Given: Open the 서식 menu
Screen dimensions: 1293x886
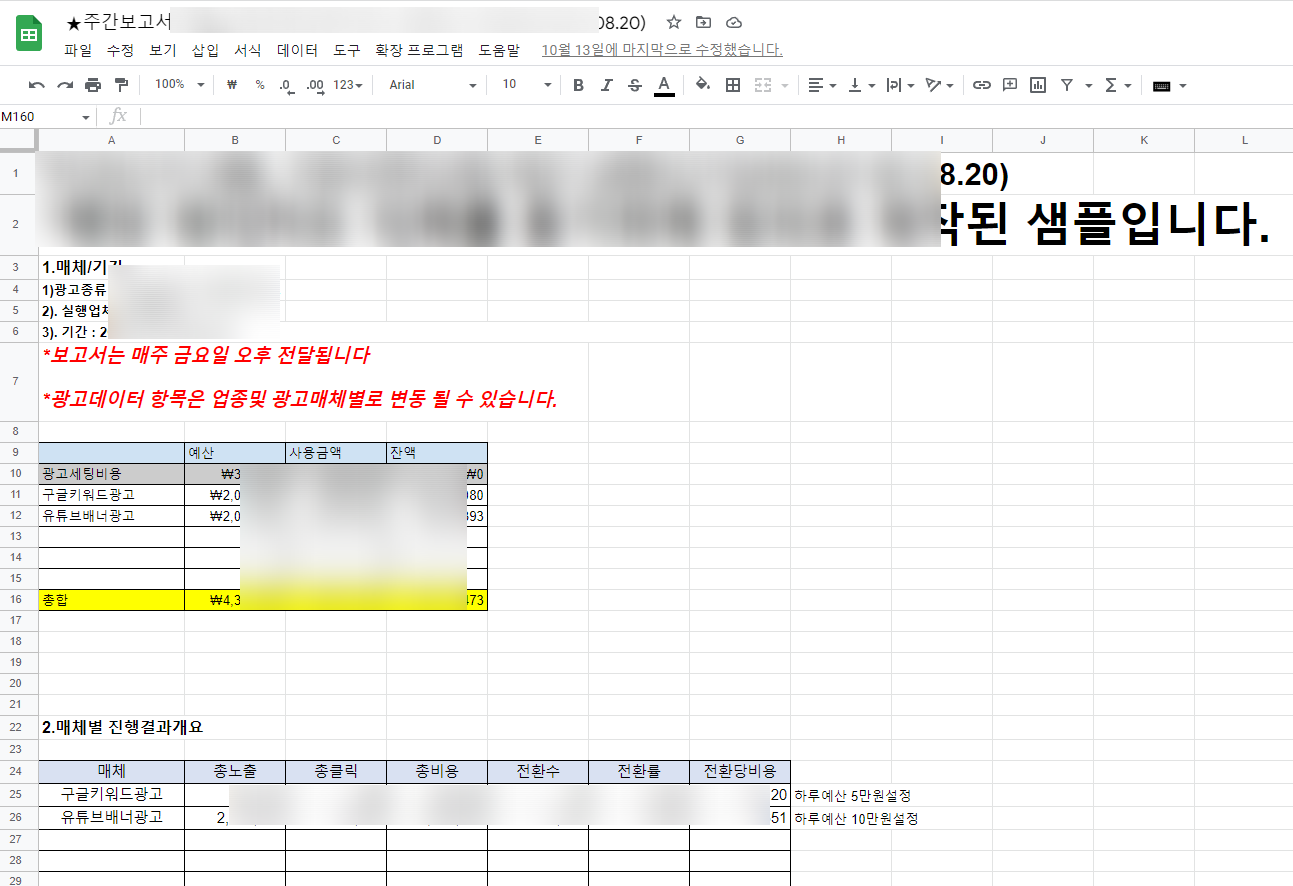Looking at the screenshot, I should (248, 50).
